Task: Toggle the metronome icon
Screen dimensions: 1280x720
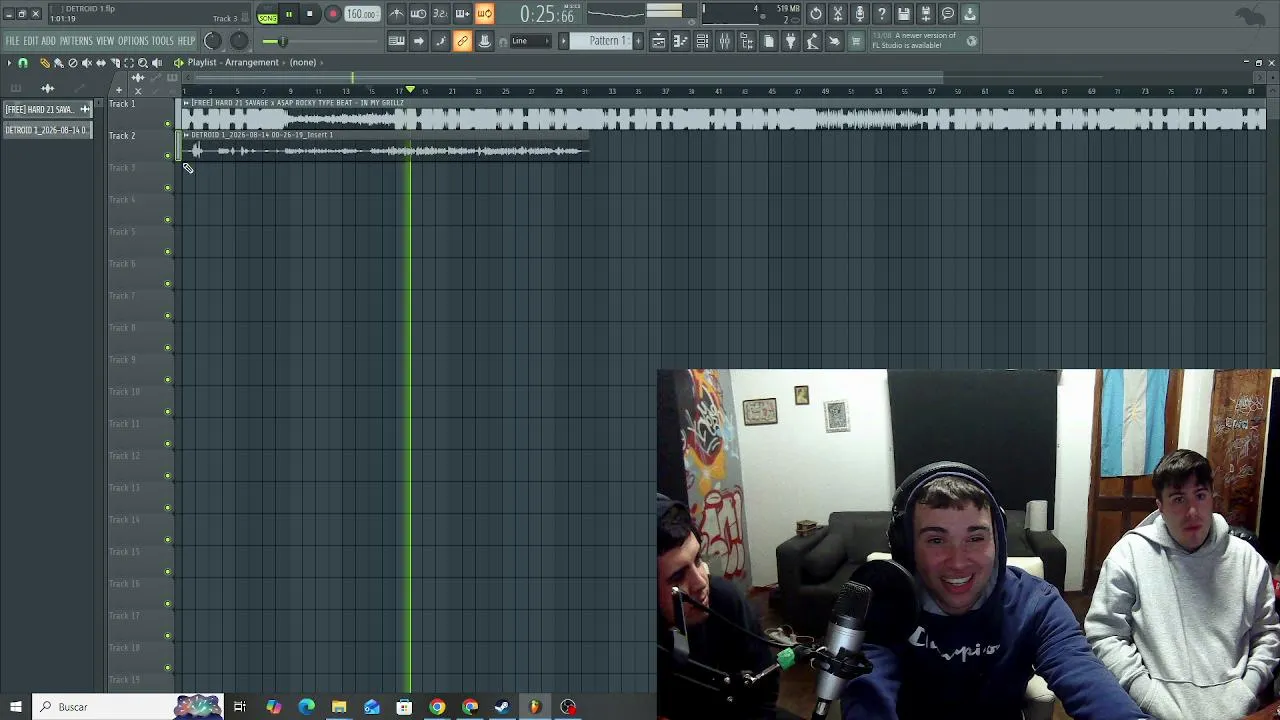Action: point(397,14)
